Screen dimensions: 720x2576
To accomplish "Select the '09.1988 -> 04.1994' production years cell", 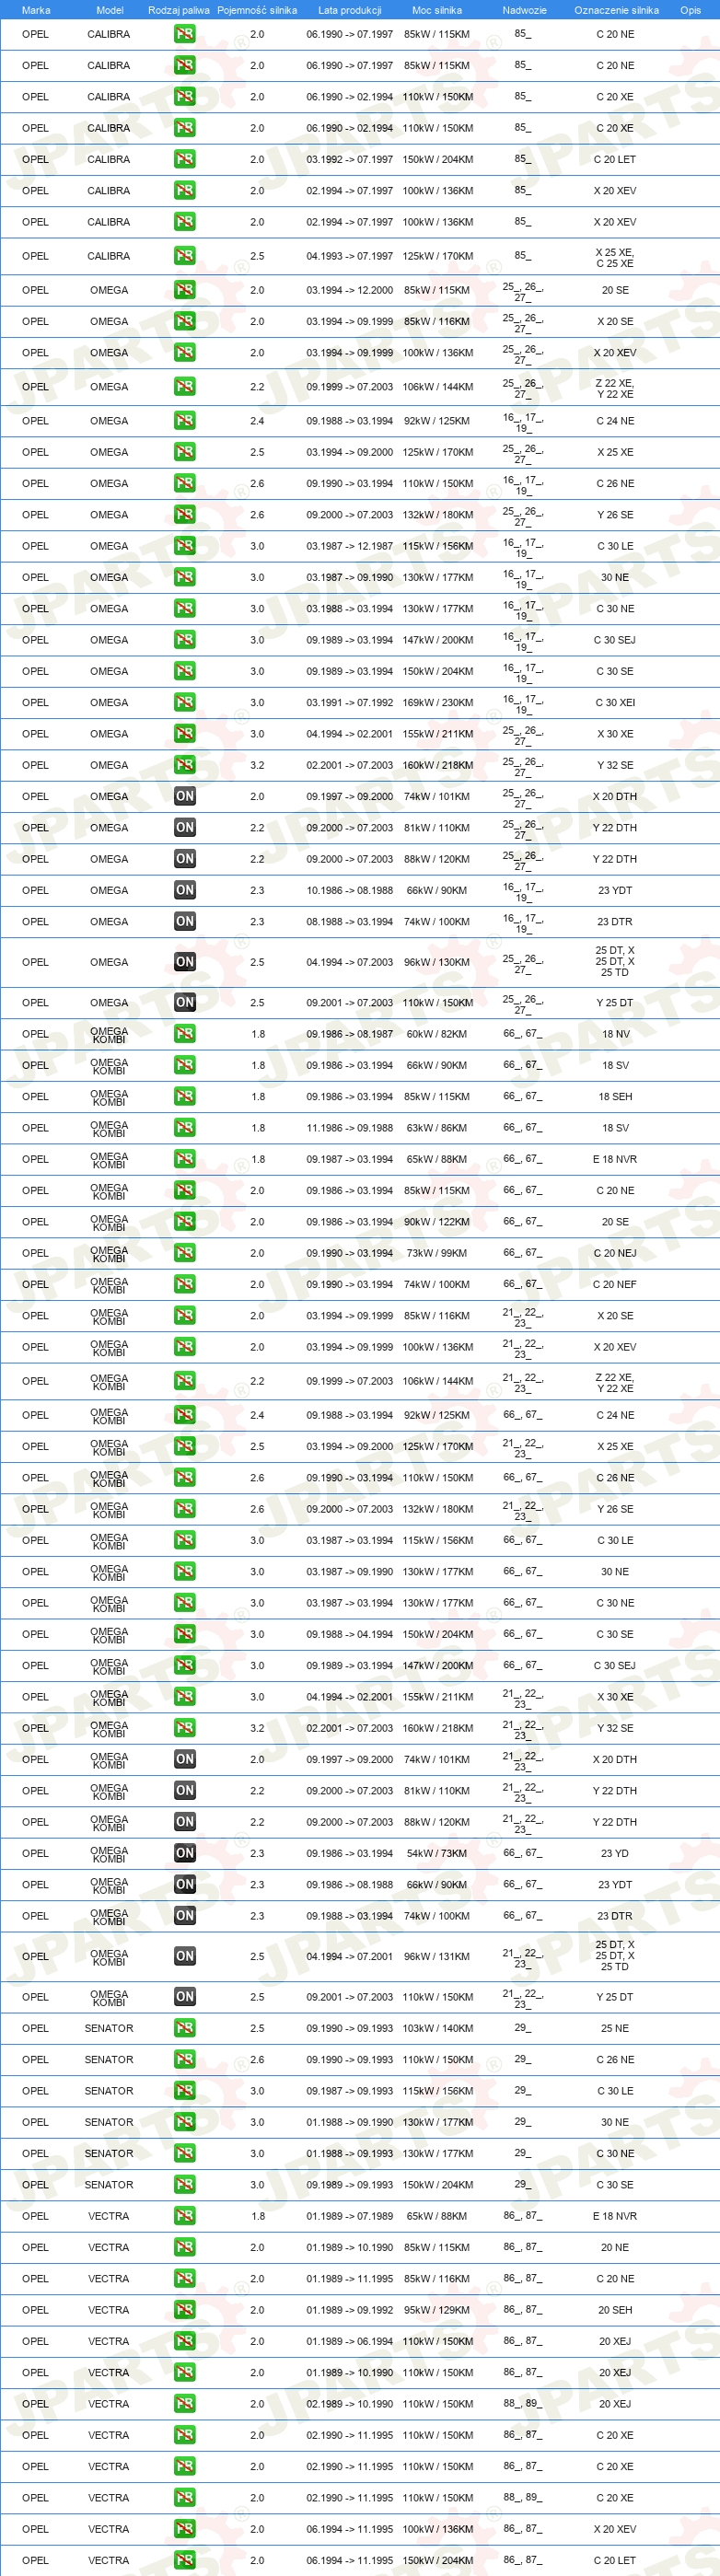I will tap(350, 1634).
